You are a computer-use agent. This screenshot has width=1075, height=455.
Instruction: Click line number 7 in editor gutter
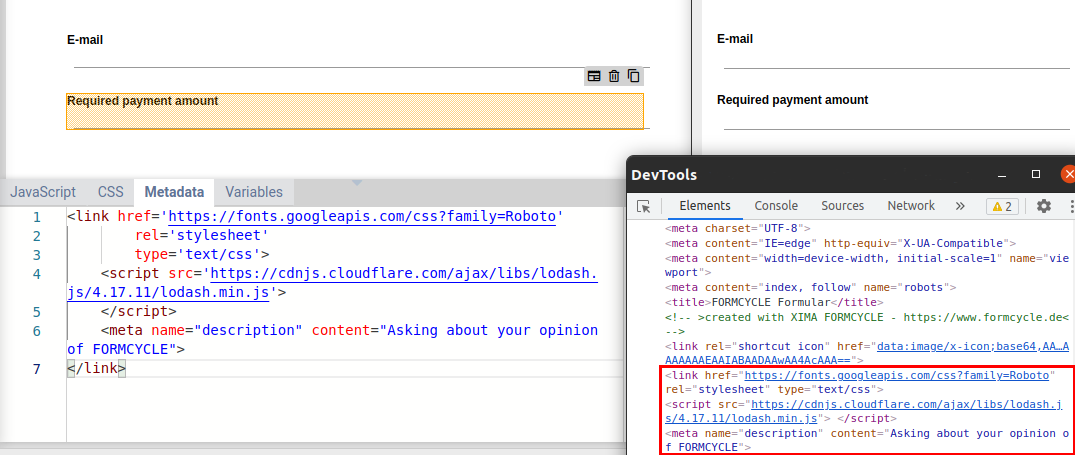[x=36, y=369]
